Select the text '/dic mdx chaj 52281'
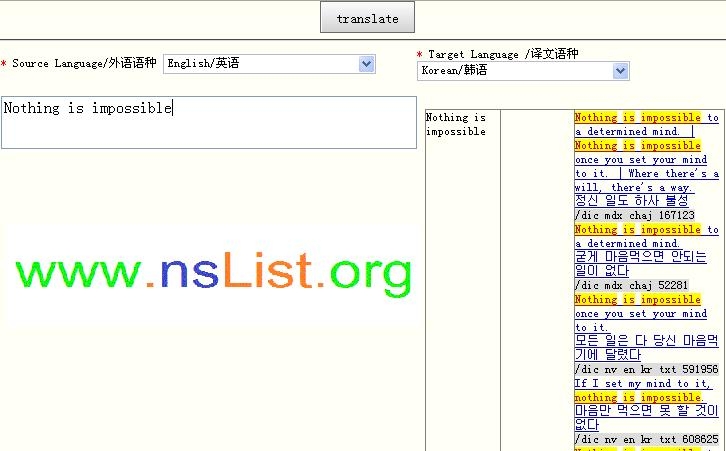This screenshot has width=726, height=451. pyautogui.click(x=631, y=285)
